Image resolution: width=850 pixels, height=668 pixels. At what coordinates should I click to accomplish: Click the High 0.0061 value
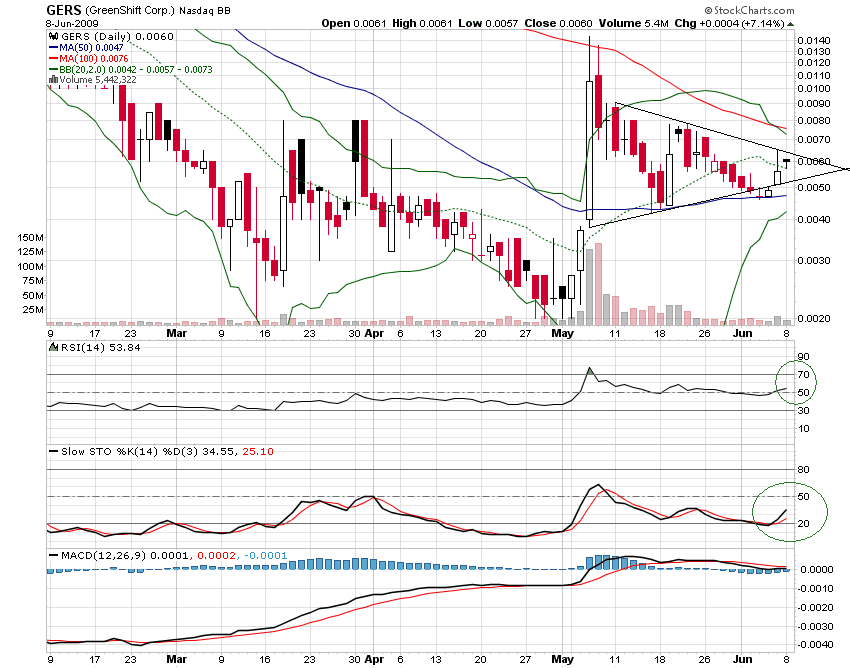(422, 23)
